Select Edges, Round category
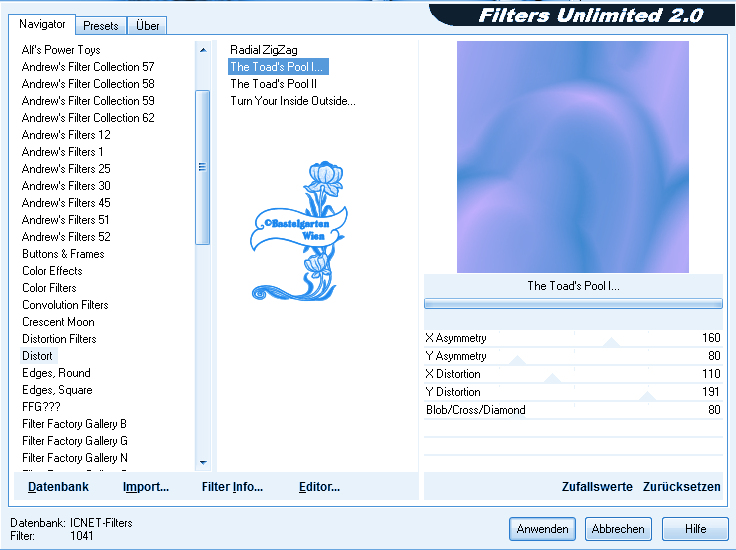The image size is (736, 550). pyautogui.click(x=56, y=373)
